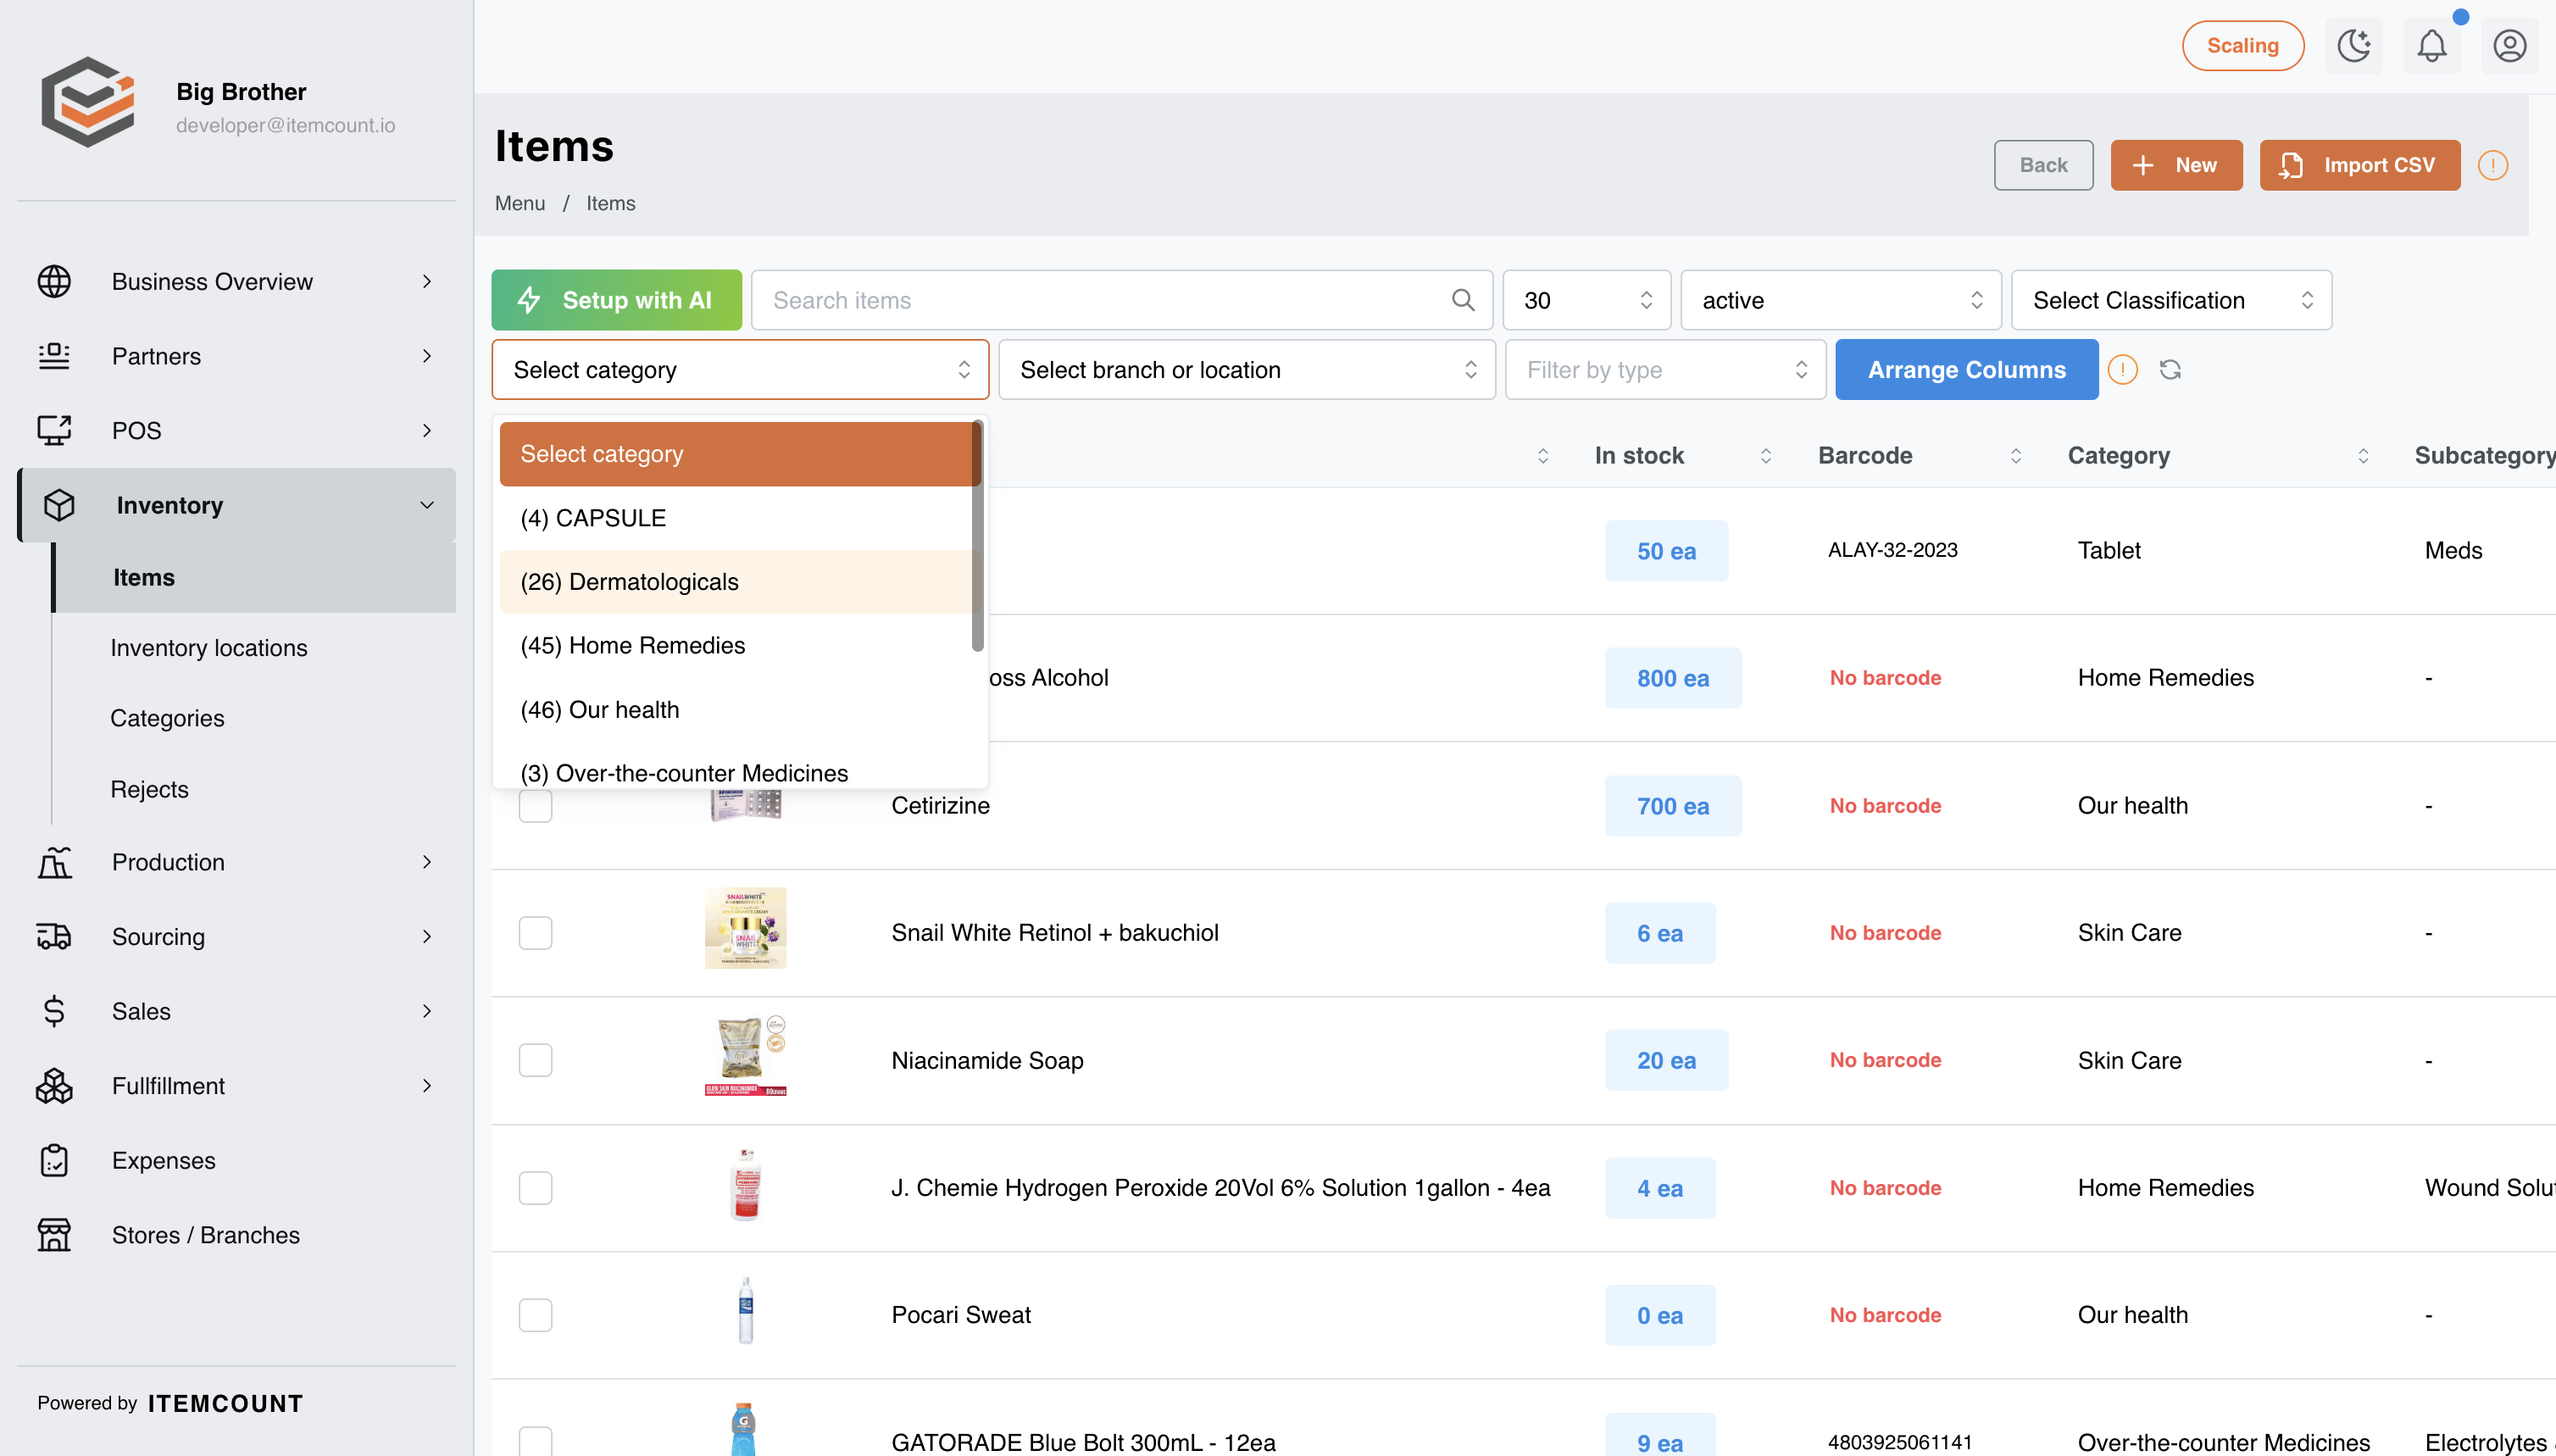Check the Snail White Retinol row checkbox
This screenshot has height=1456, width=2556.
coord(535,933)
